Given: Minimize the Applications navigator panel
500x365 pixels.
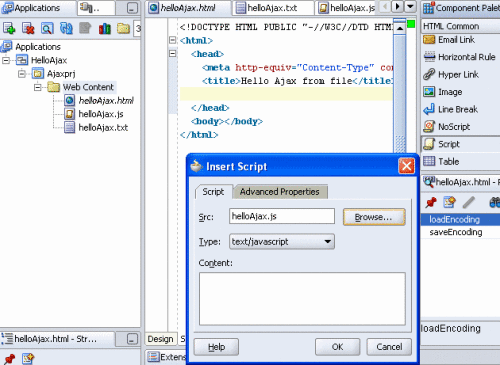Looking at the screenshot, I should (132, 8).
